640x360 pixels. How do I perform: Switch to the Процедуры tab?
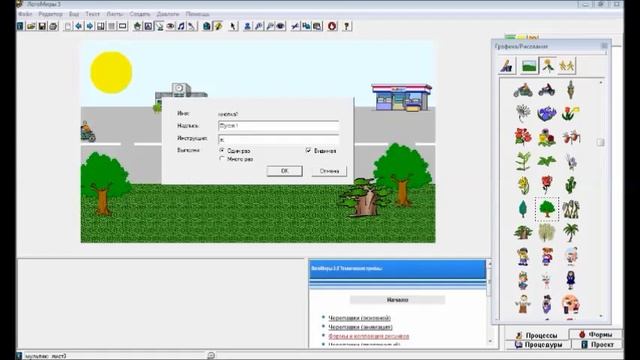point(538,344)
